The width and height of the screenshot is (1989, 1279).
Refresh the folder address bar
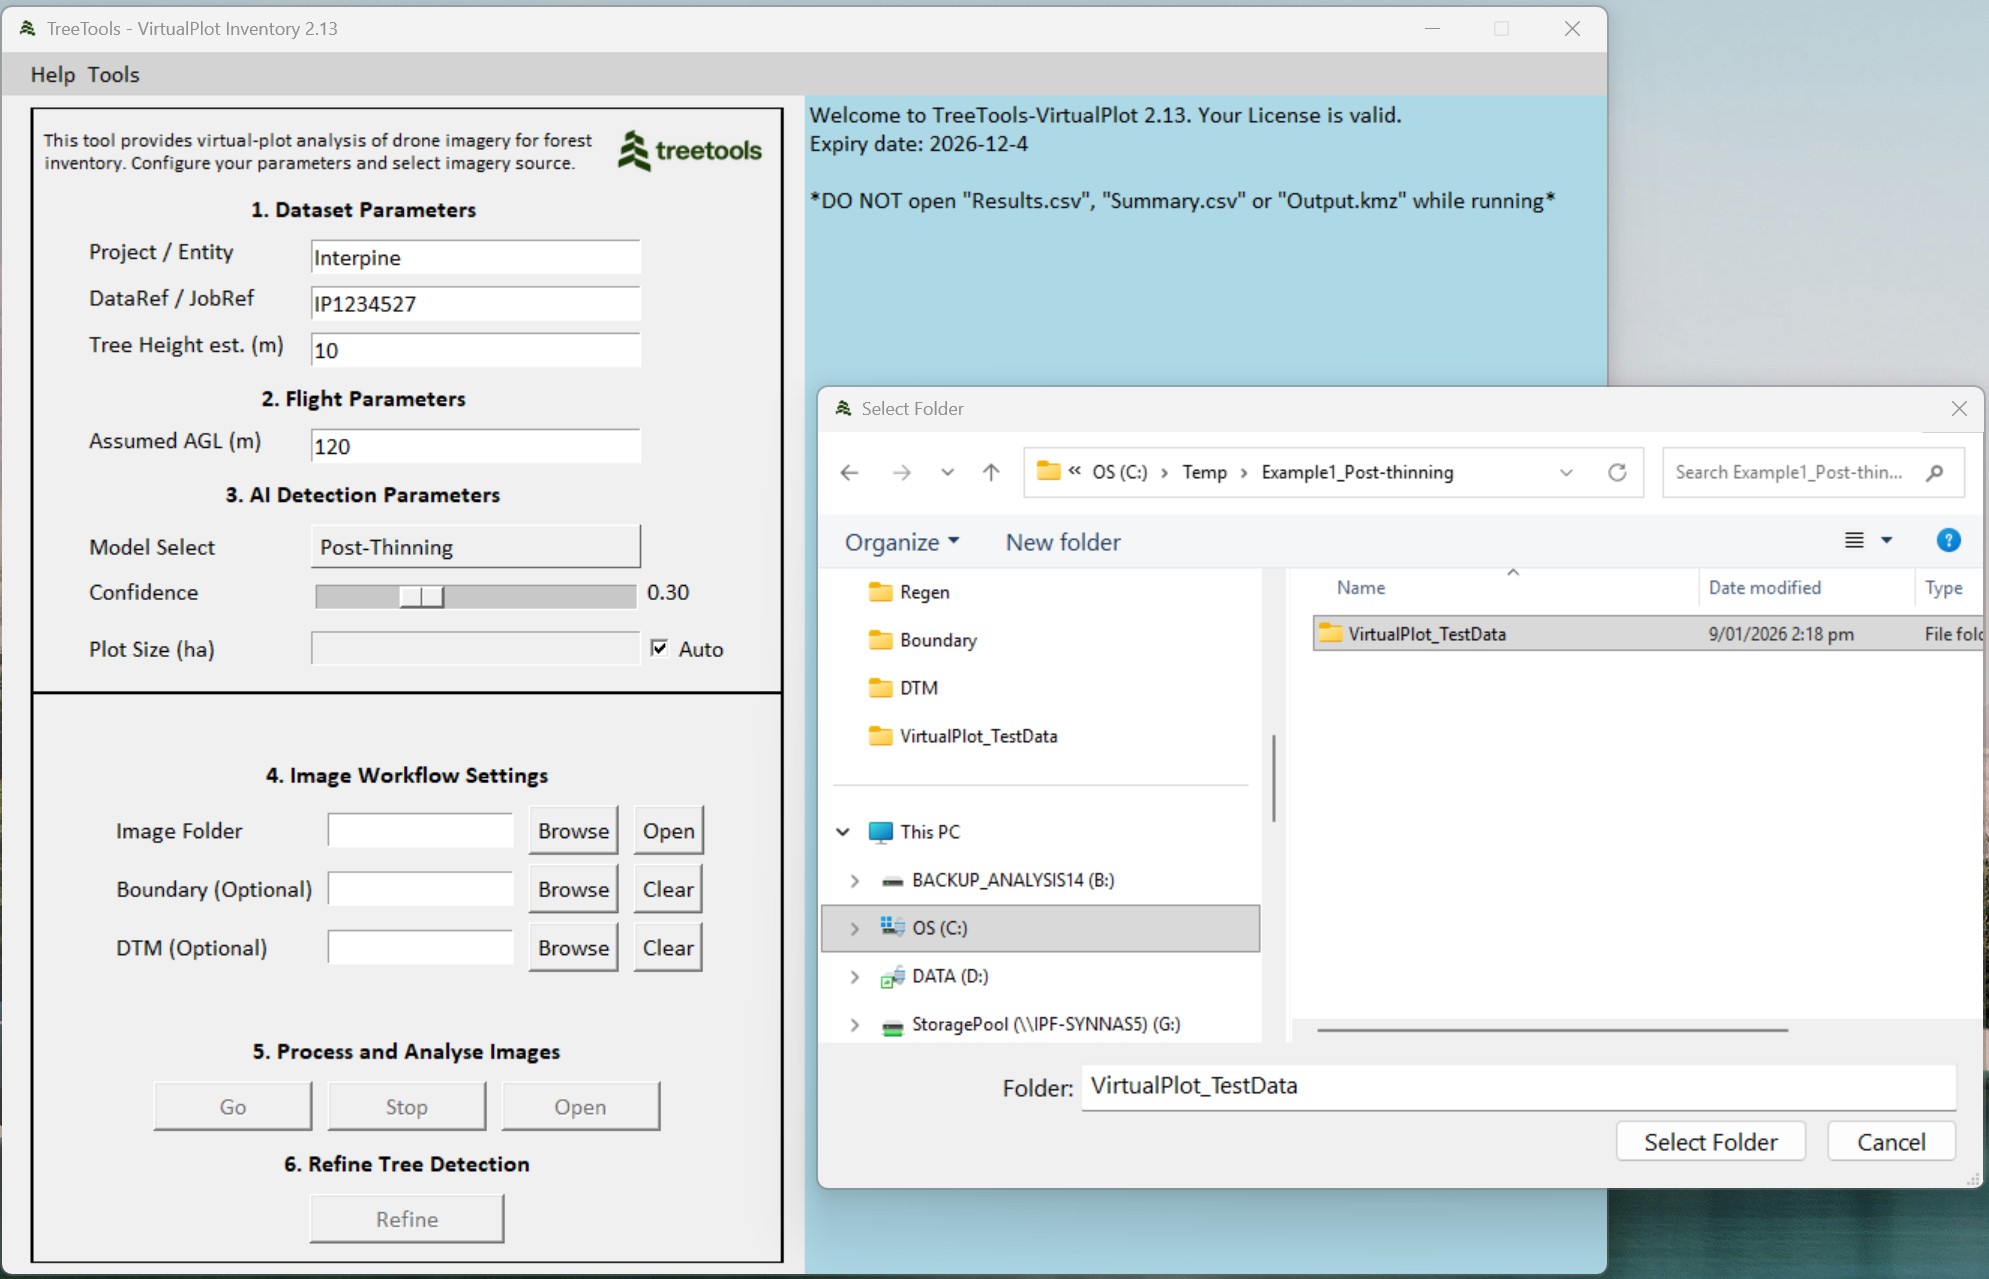(1616, 472)
